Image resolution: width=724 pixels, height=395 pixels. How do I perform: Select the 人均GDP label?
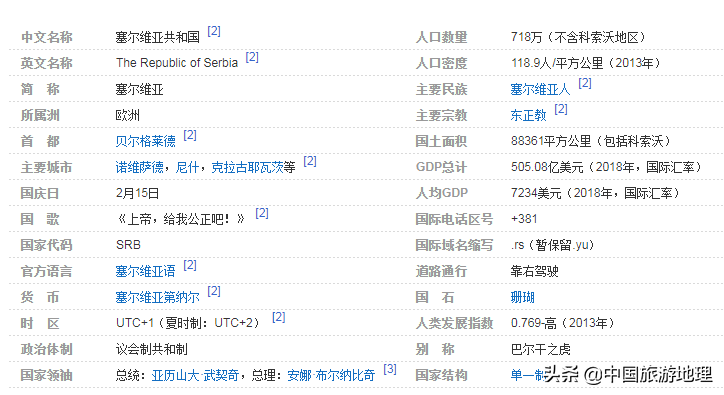click(441, 193)
